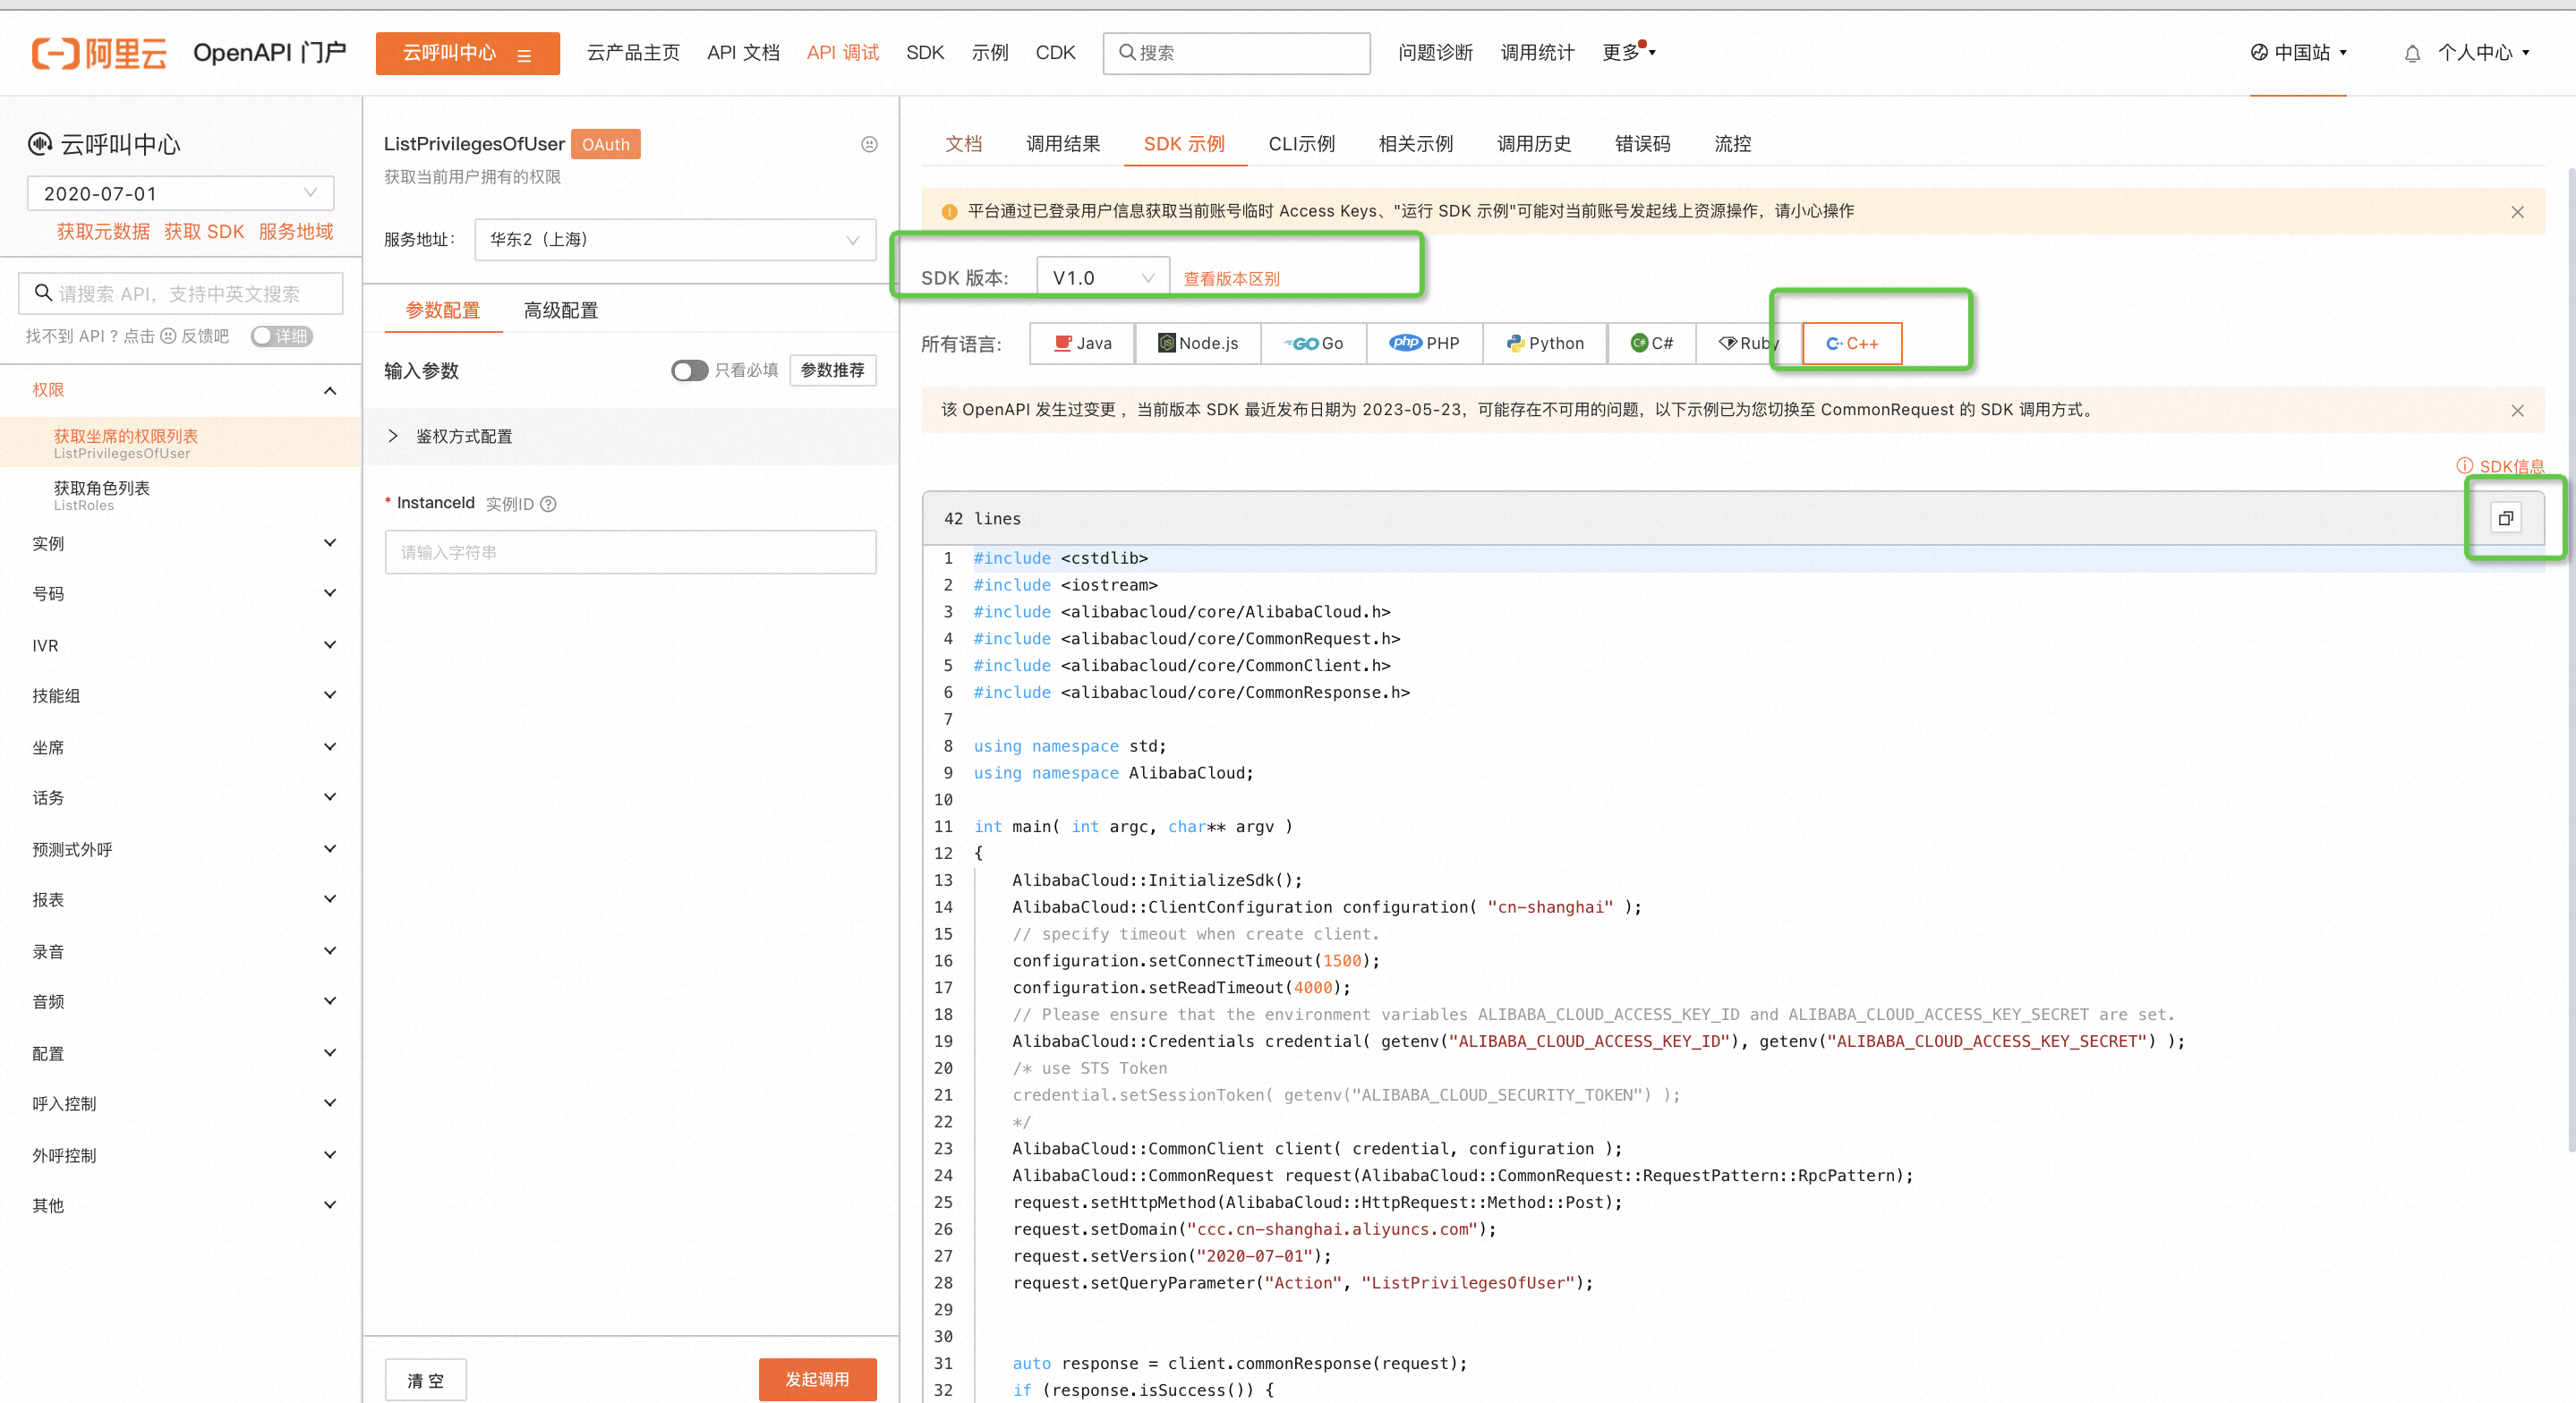Click 获取元数据 link
This screenshot has width=2576, height=1403.
pyautogui.click(x=103, y=232)
